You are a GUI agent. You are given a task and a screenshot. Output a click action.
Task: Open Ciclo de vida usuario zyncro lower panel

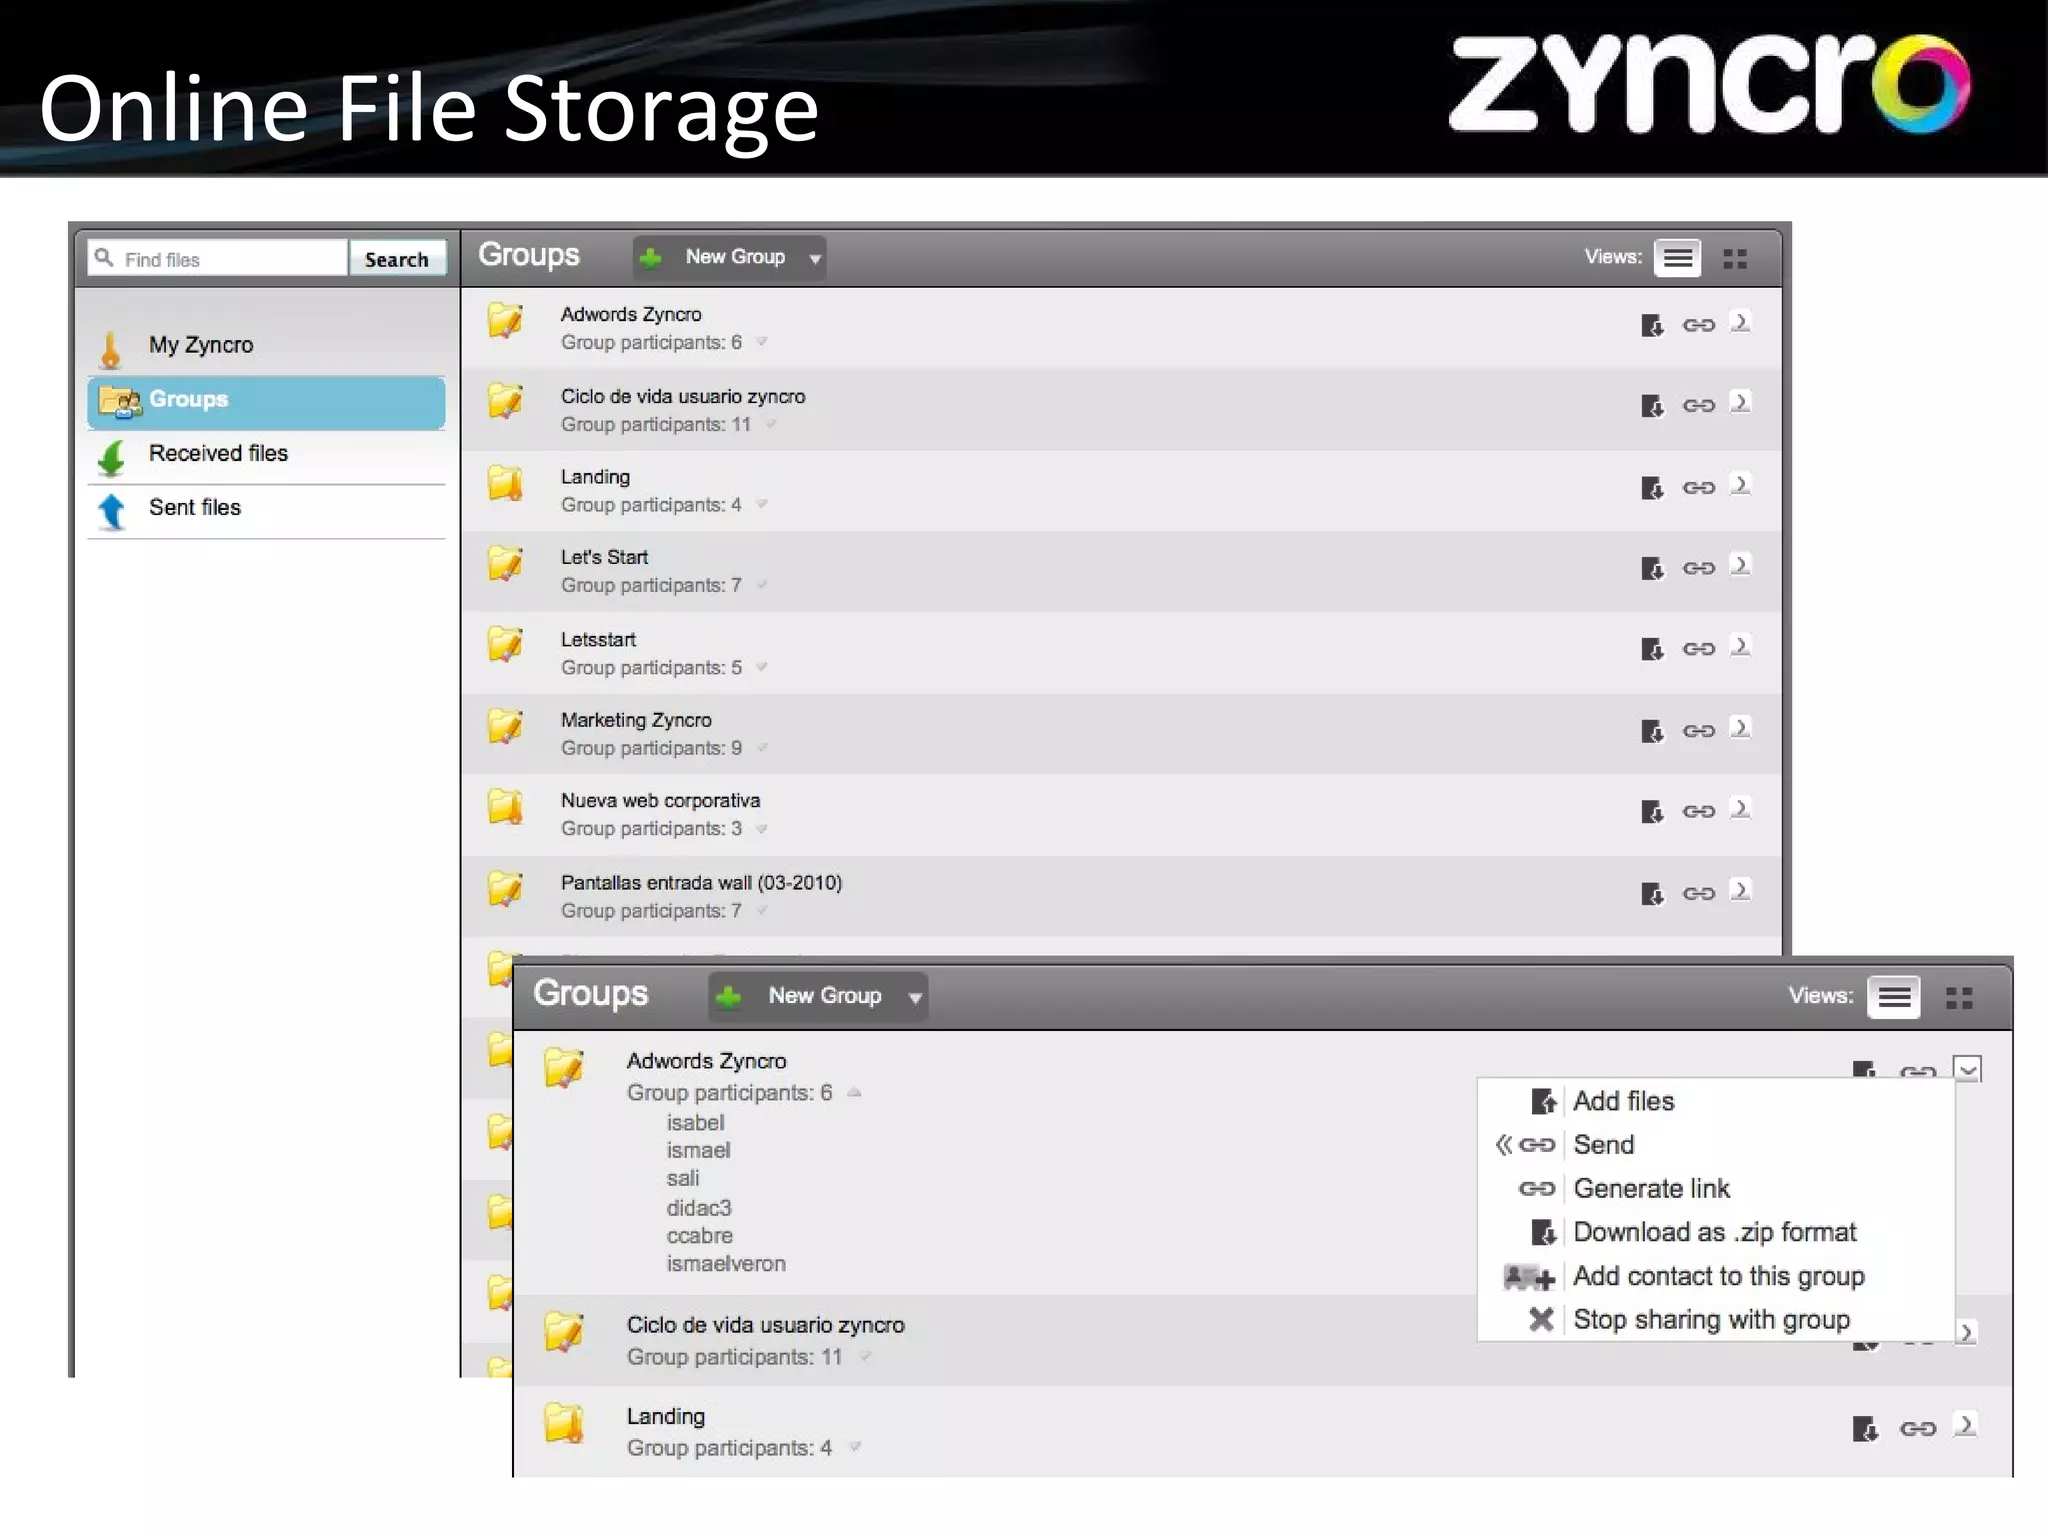[x=765, y=1325]
